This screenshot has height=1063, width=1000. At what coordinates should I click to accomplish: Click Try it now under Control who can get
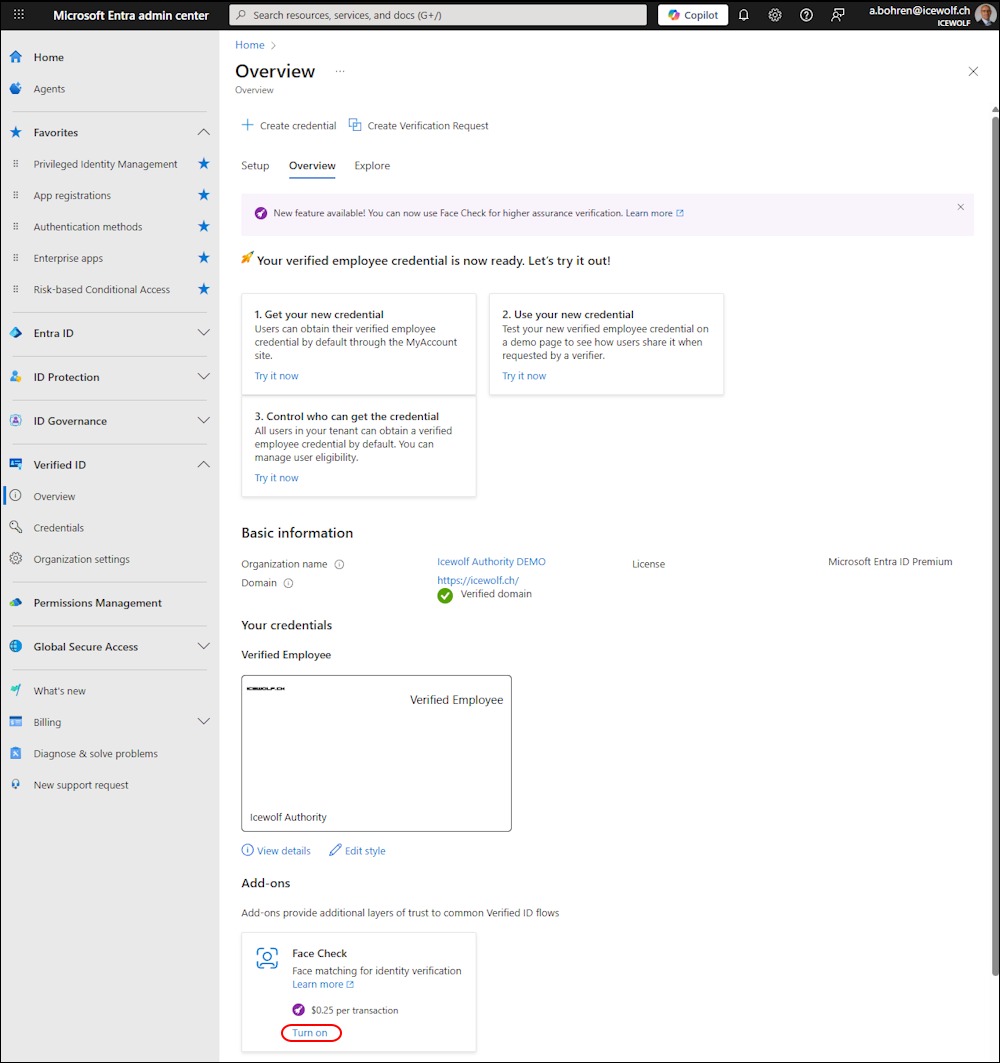tap(276, 478)
